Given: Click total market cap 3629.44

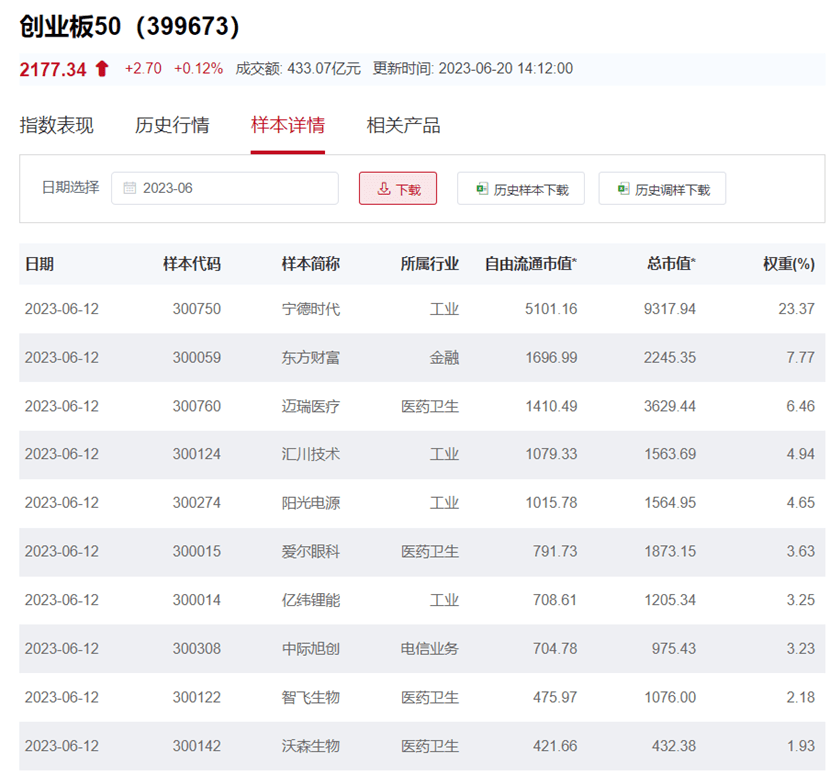Looking at the screenshot, I should 670,407.
